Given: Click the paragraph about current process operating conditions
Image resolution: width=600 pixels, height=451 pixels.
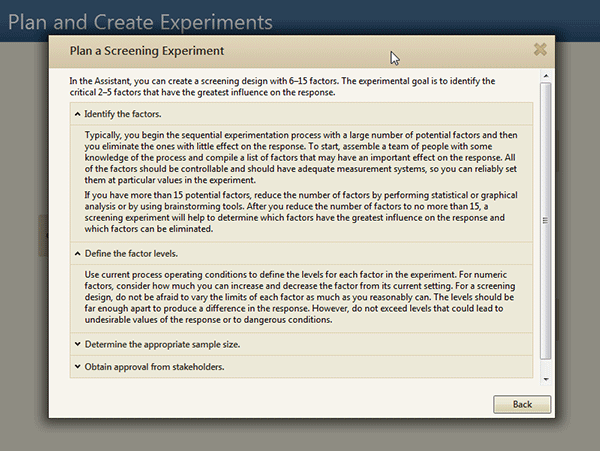Looking at the screenshot, I should [300, 297].
